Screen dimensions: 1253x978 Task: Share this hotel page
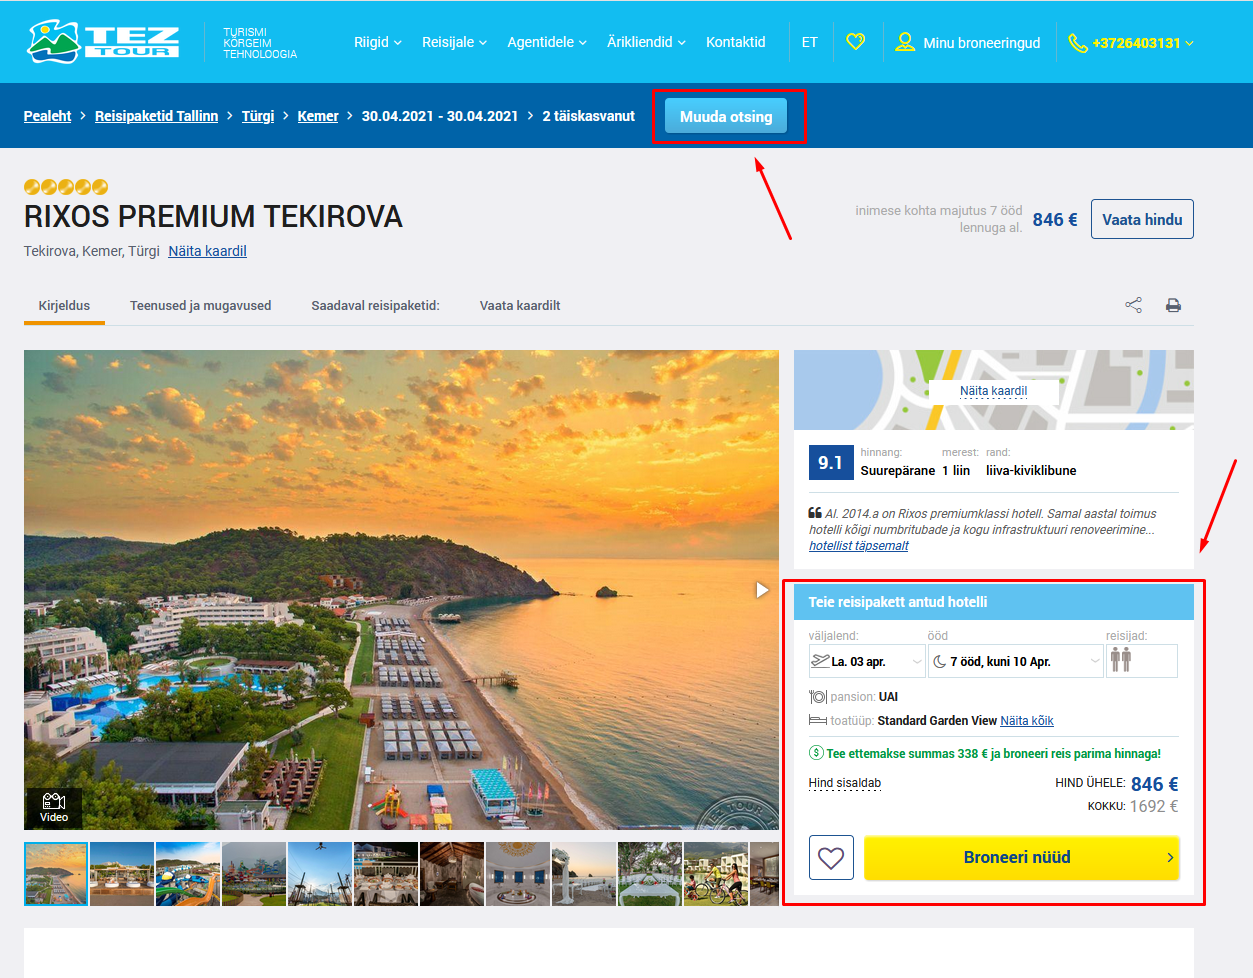[x=1133, y=305]
